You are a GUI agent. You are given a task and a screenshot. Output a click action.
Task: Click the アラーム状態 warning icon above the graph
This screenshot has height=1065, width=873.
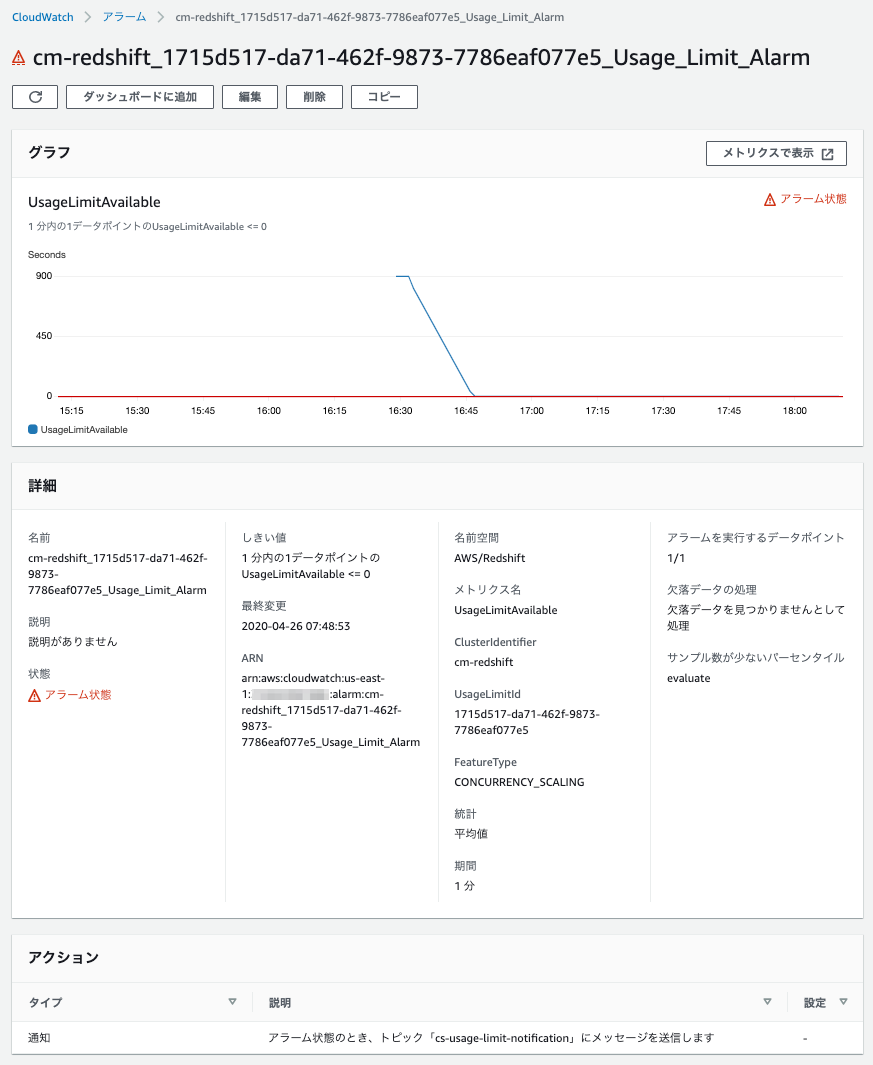coord(768,198)
